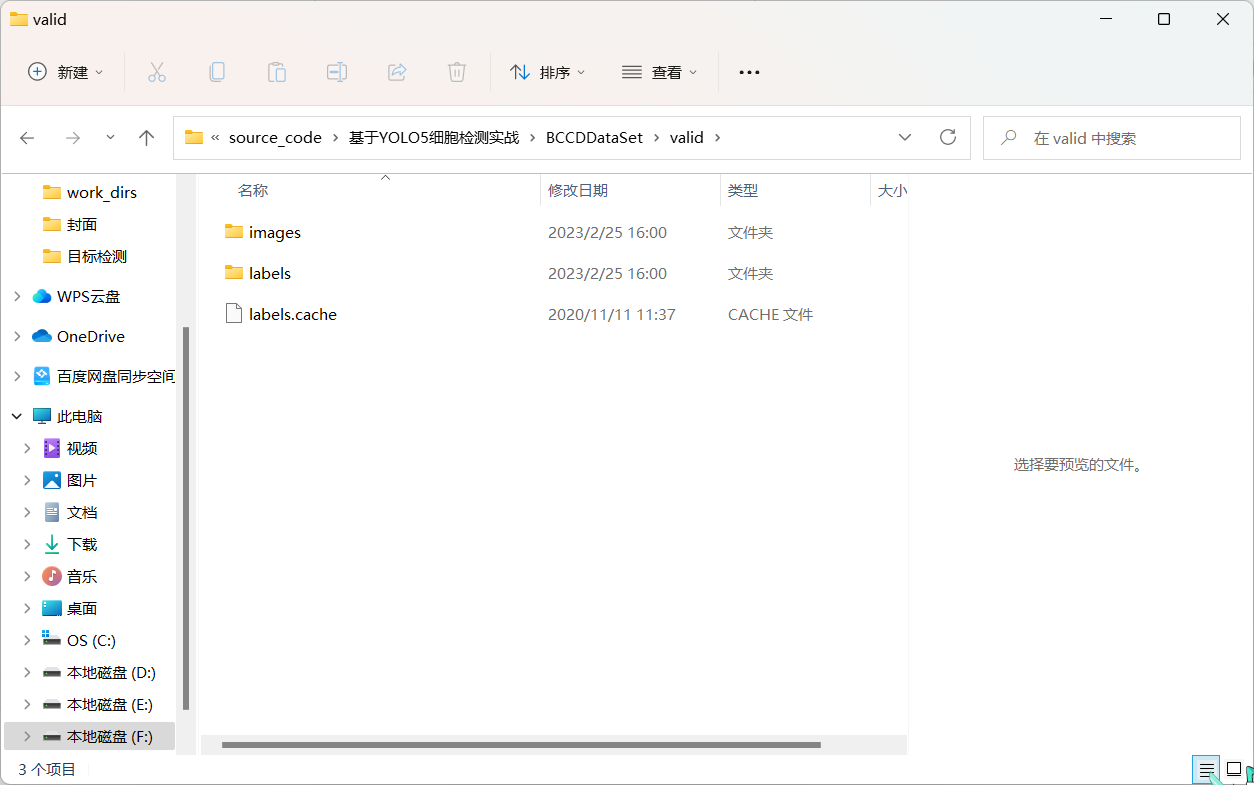Image resolution: width=1254 pixels, height=785 pixels.
Task: Expand chevron after valid in address bar
Action: point(717,138)
